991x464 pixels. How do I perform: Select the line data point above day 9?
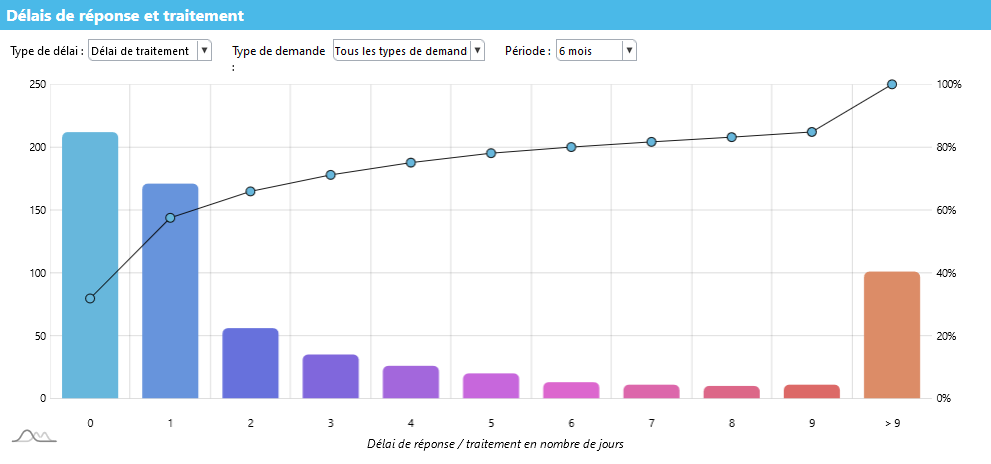tap(812, 132)
